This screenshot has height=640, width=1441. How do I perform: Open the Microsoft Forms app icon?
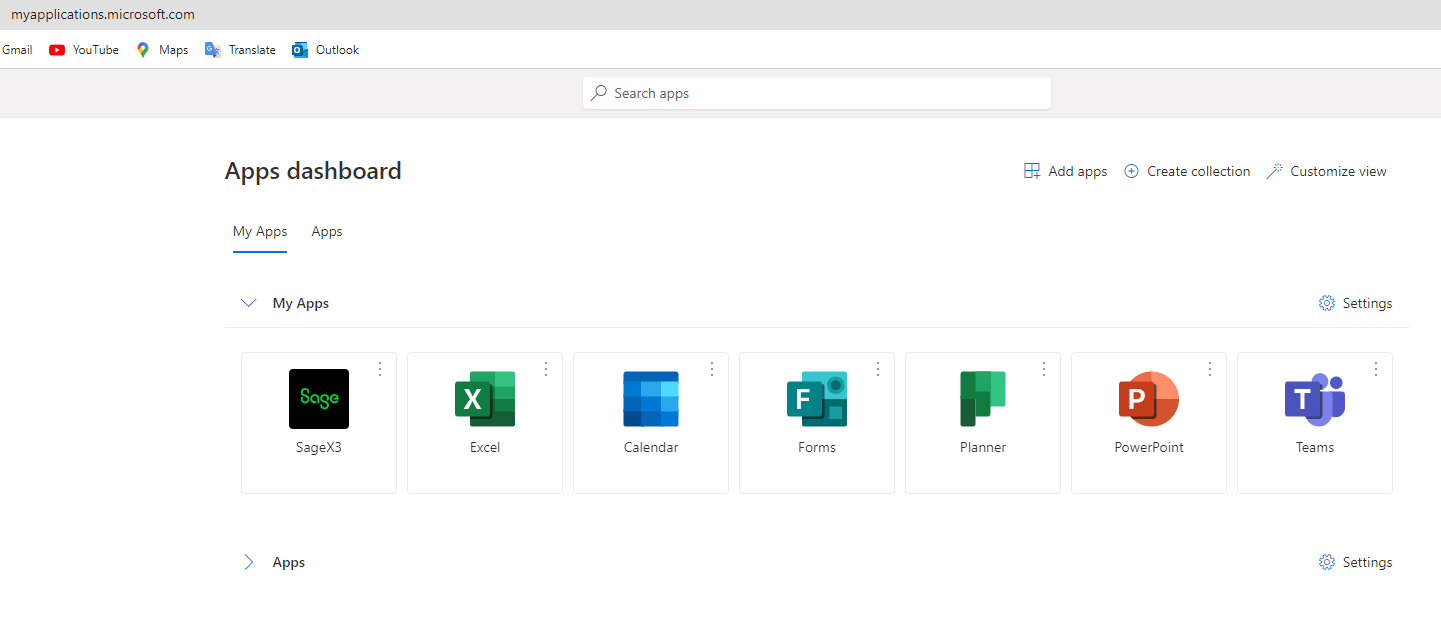(817, 399)
